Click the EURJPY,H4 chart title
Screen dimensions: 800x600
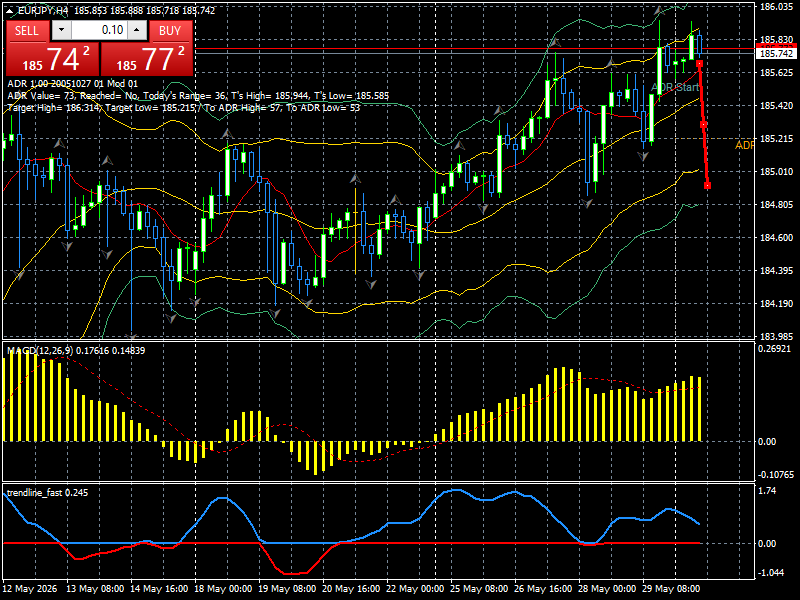point(44,11)
